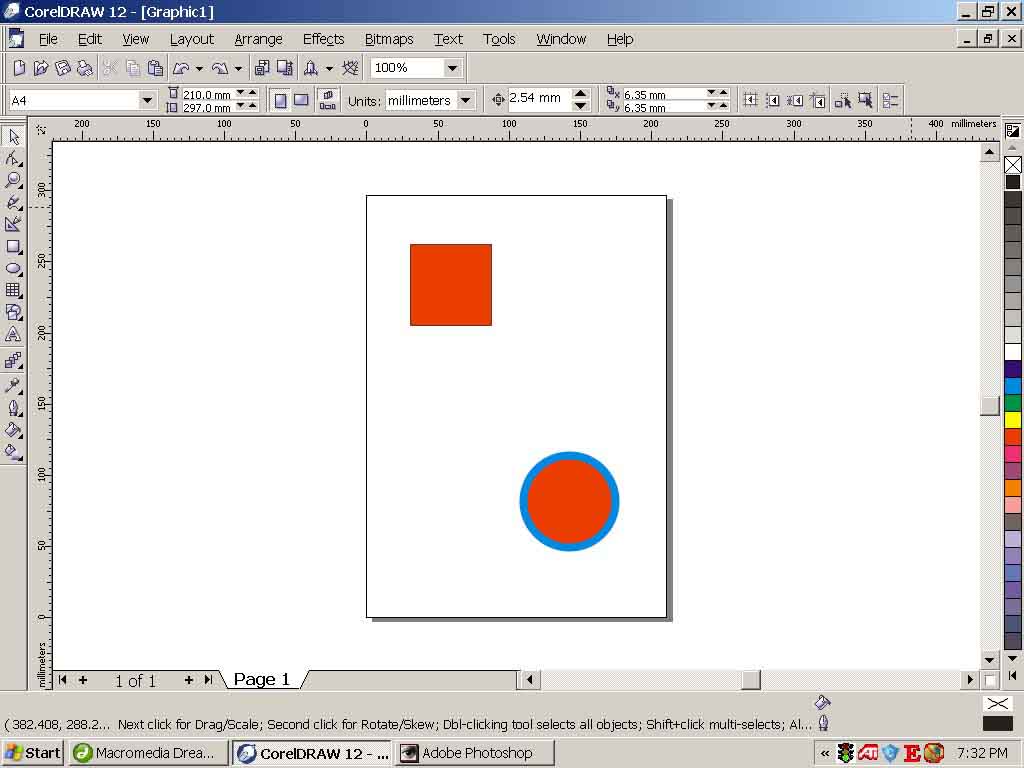Expand the Units millimeters dropdown
This screenshot has height=768, width=1024.
pos(465,101)
